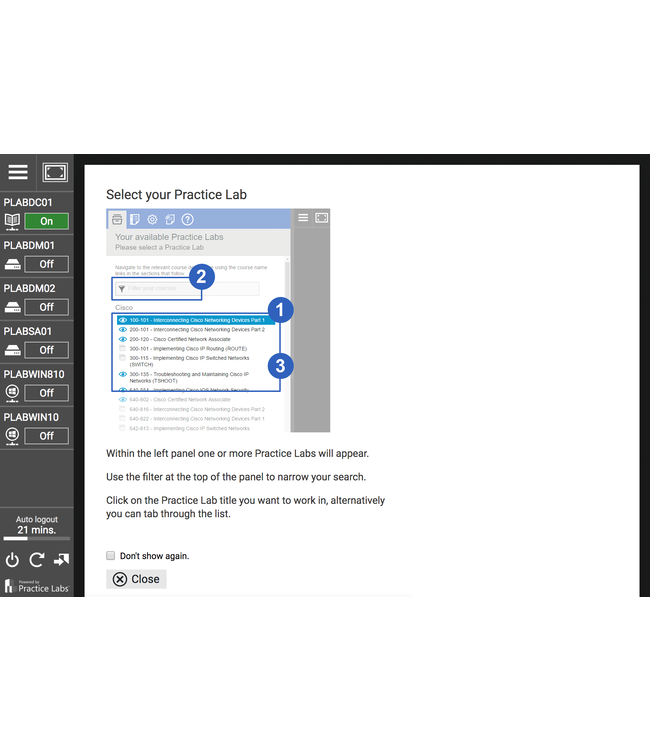Check the "Don't show again" checkbox

pos(111,555)
